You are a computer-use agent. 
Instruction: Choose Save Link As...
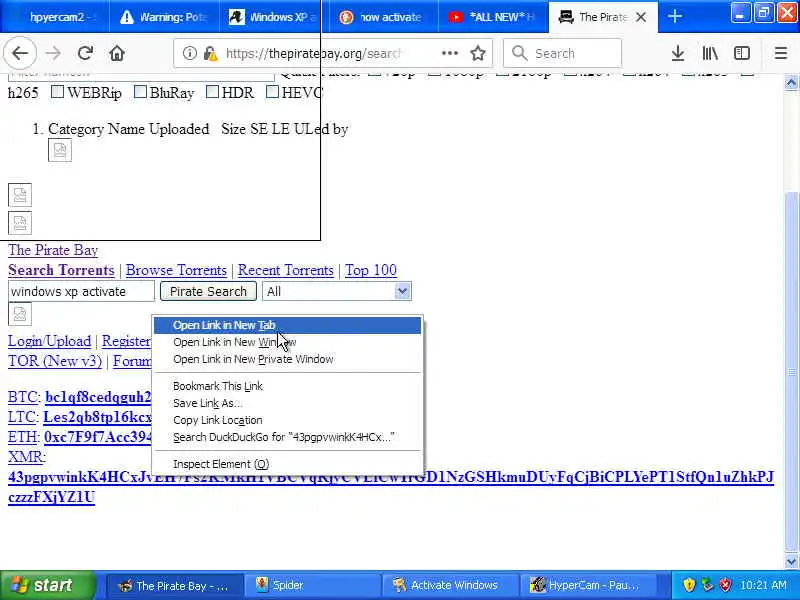(x=287, y=403)
